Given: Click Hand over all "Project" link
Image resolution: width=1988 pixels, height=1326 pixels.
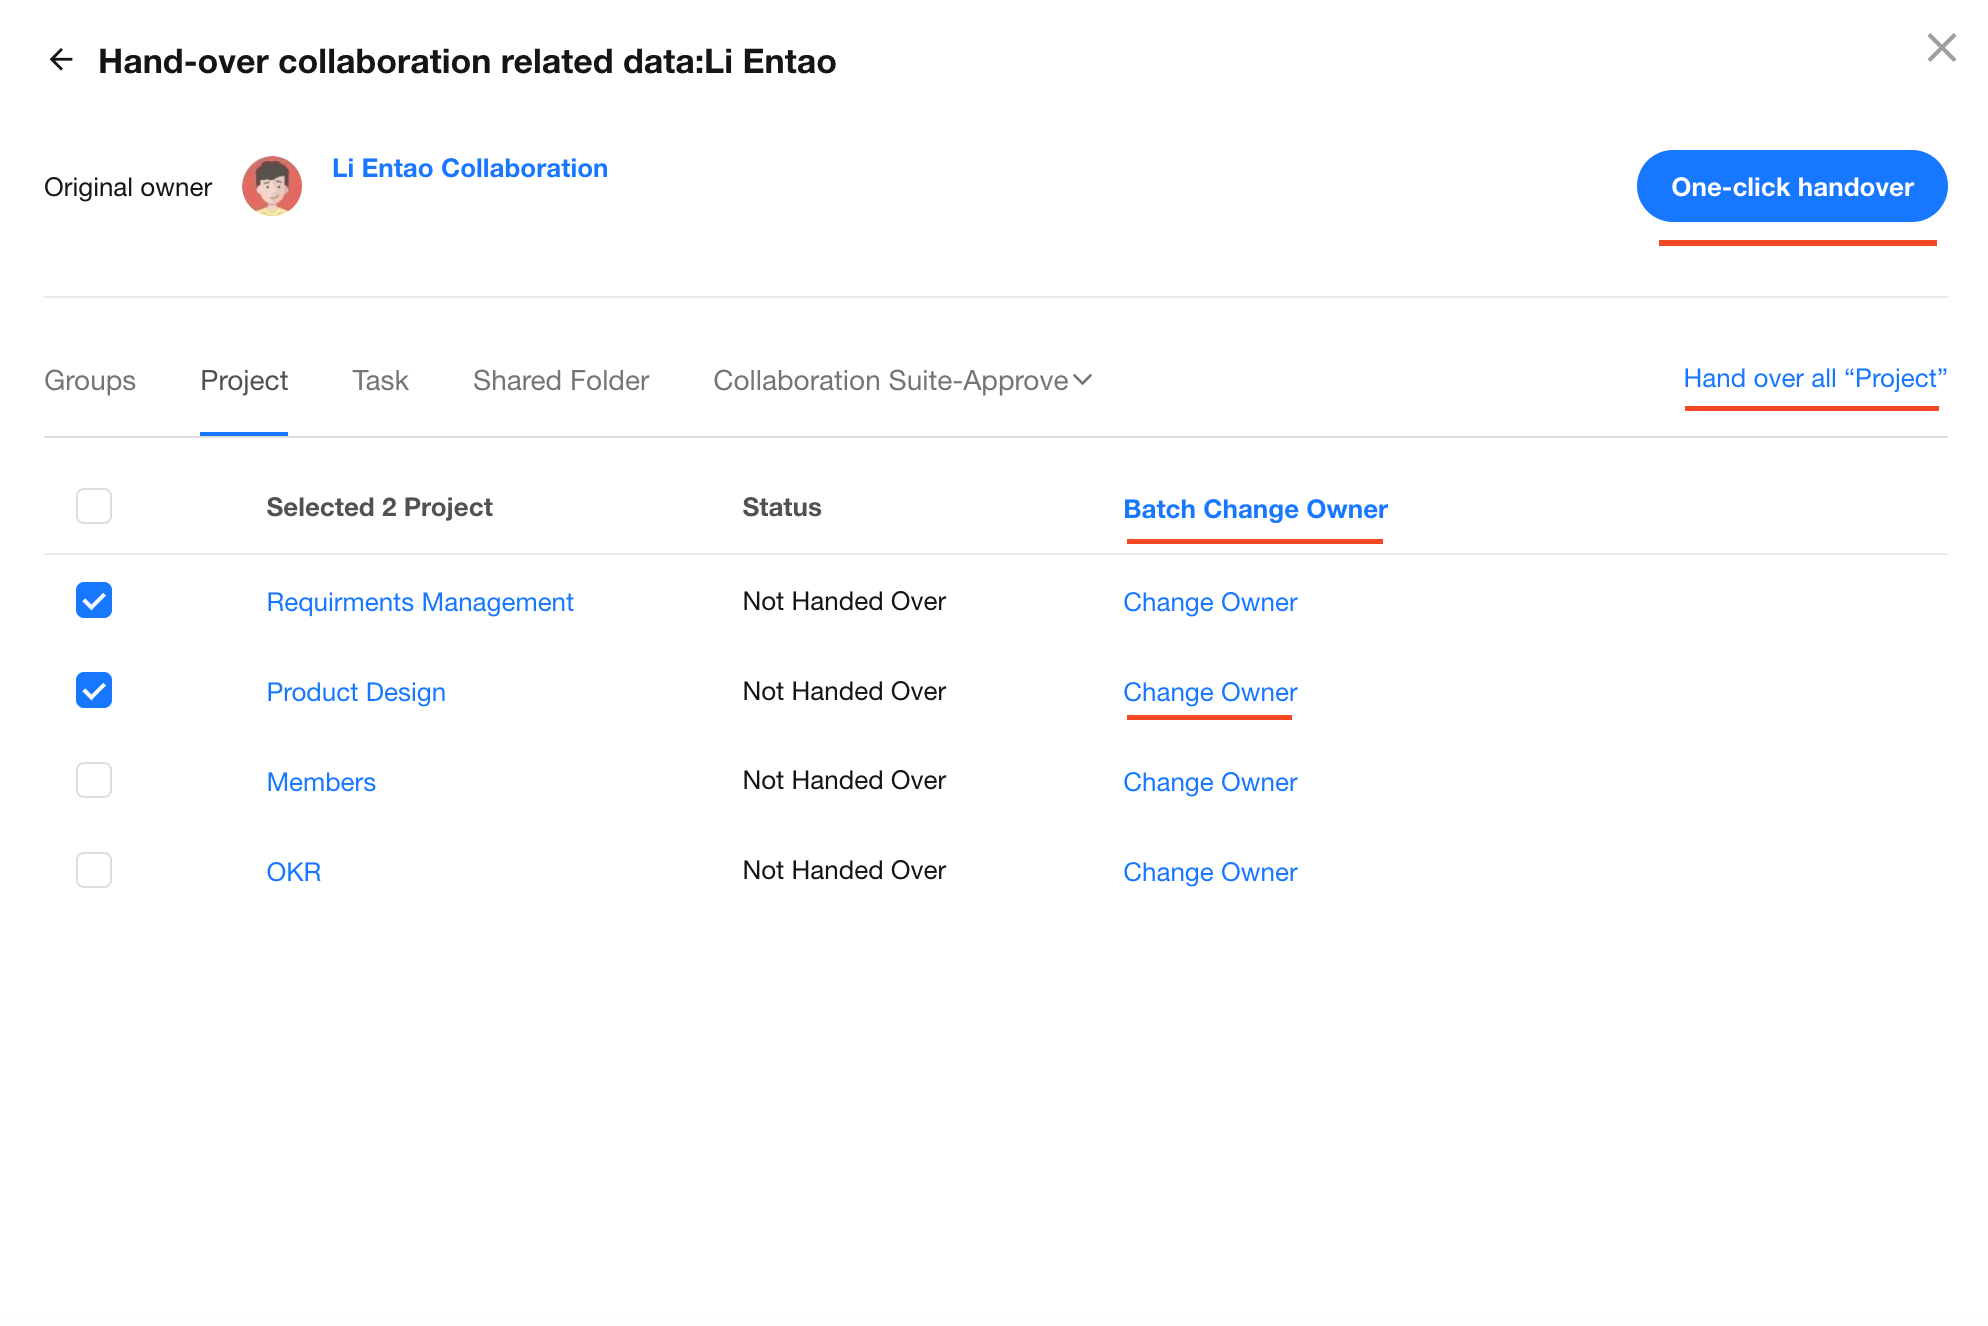Looking at the screenshot, I should pos(1815,378).
